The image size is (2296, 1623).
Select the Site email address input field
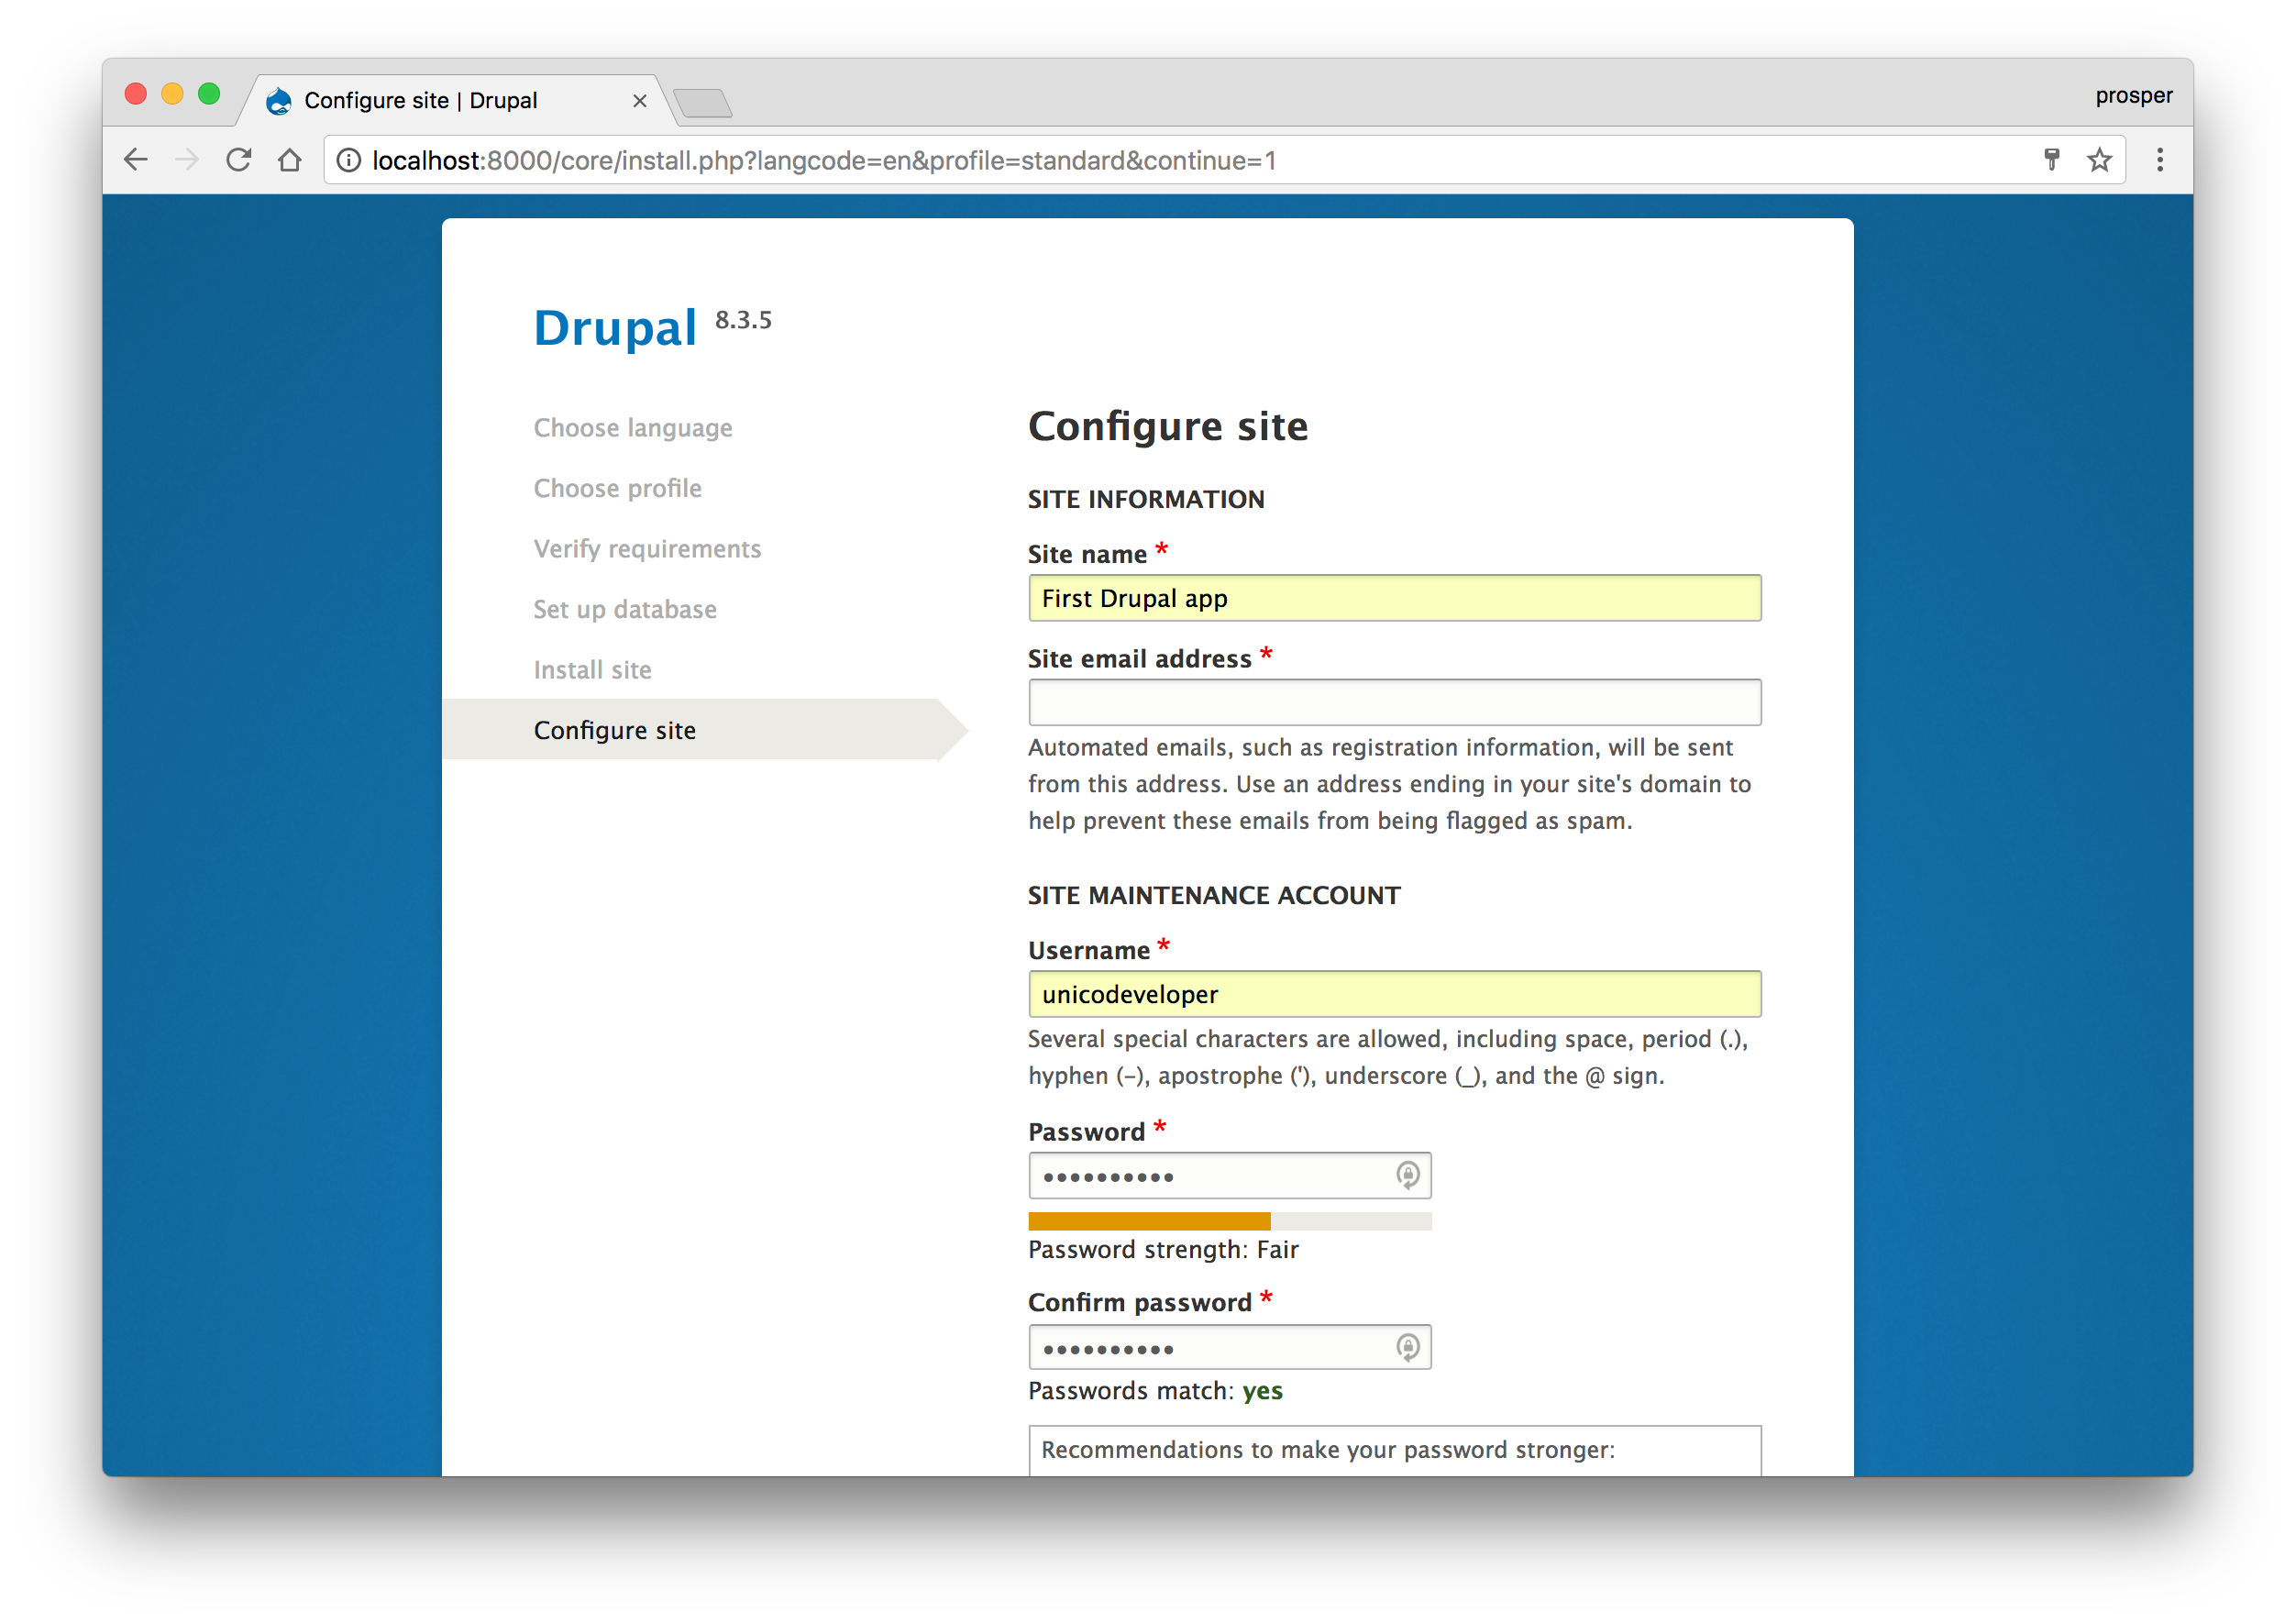point(1395,701)
